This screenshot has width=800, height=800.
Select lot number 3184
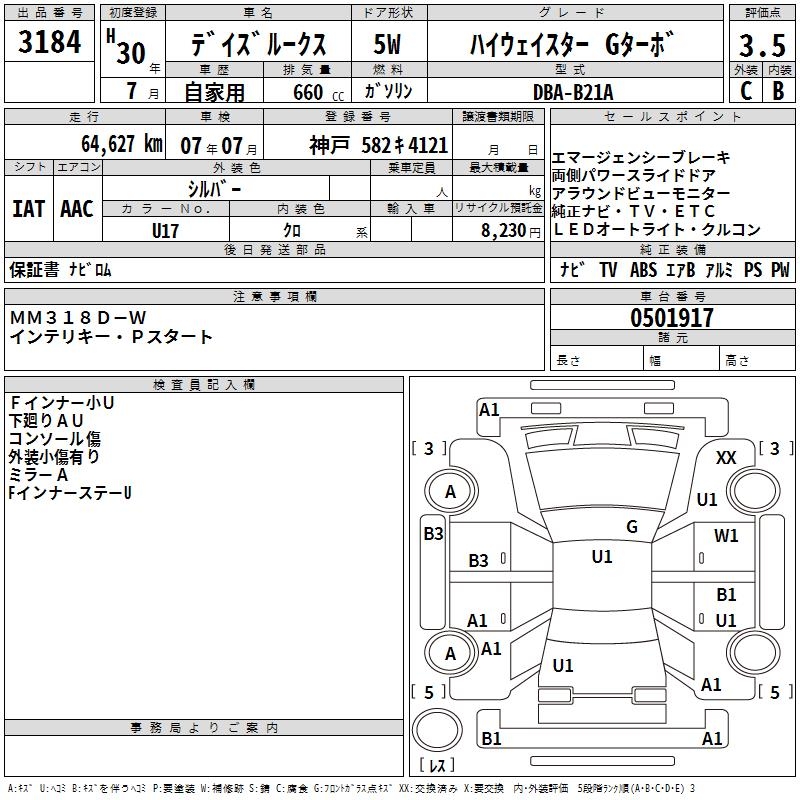pos(49,41)
